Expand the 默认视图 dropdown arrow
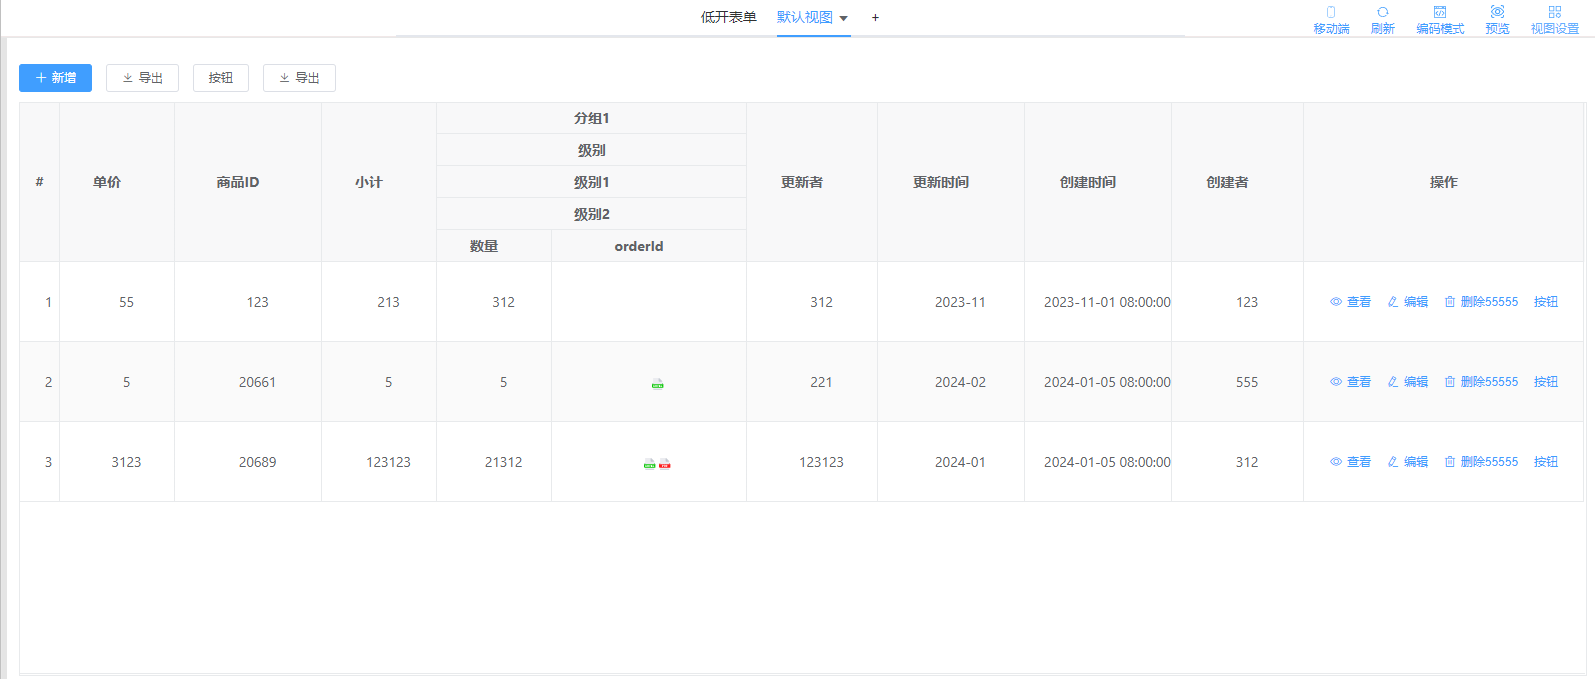1595x679 pixels. (843, 18)
